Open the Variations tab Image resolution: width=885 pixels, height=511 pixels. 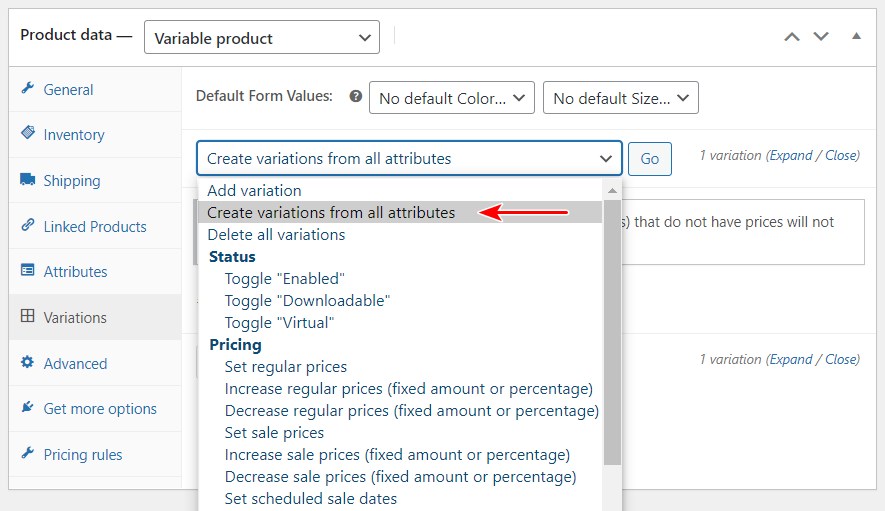point(95,317)
